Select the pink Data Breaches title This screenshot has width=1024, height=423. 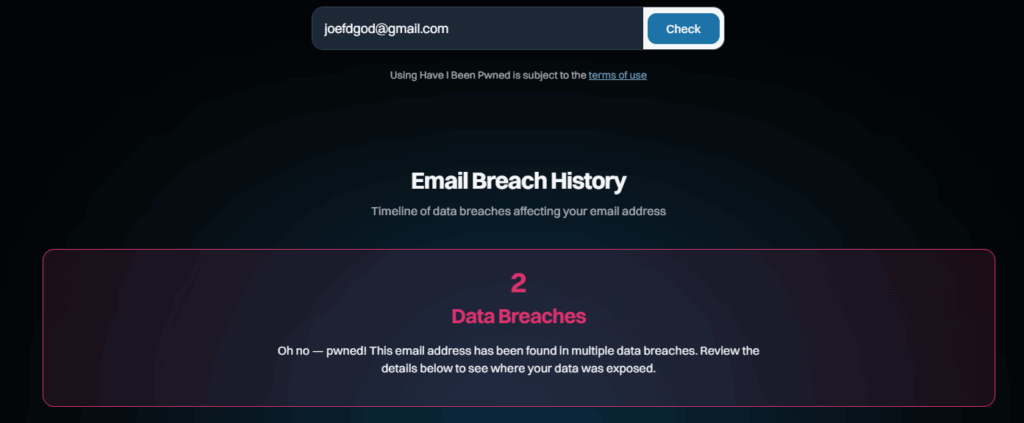tap(518, 316)
